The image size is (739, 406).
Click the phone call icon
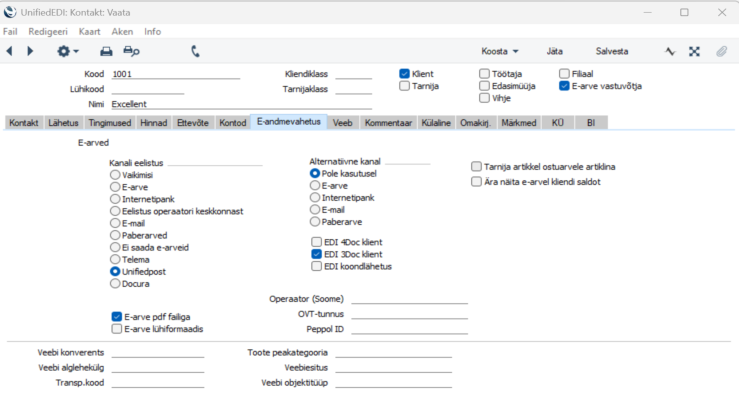[196, 51]
